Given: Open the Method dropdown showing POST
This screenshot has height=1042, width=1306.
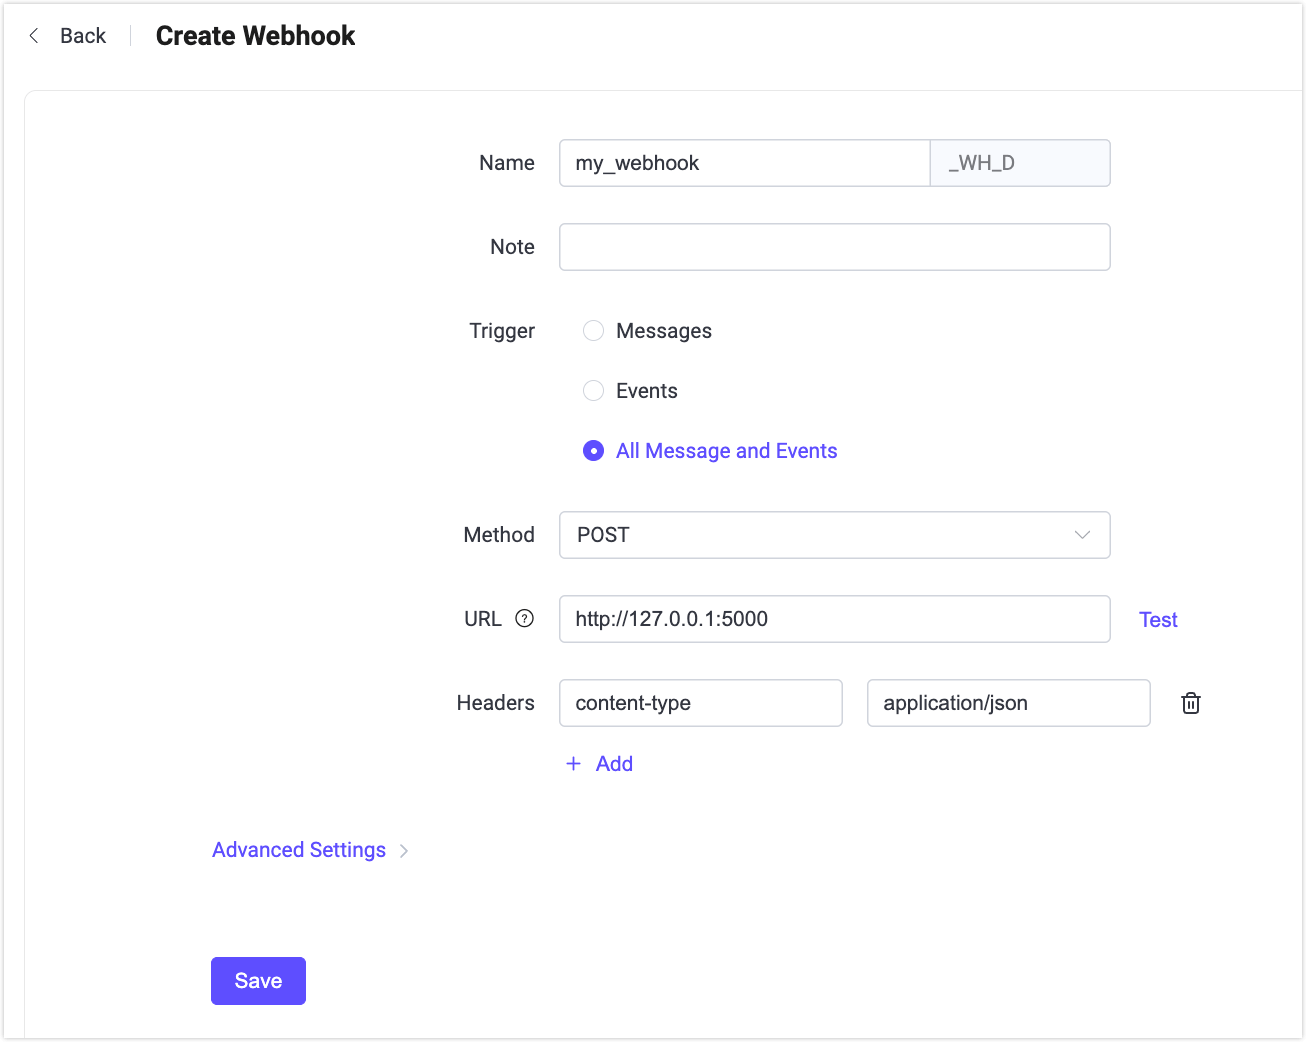Looking at the screenshot, I should [834, 535].
